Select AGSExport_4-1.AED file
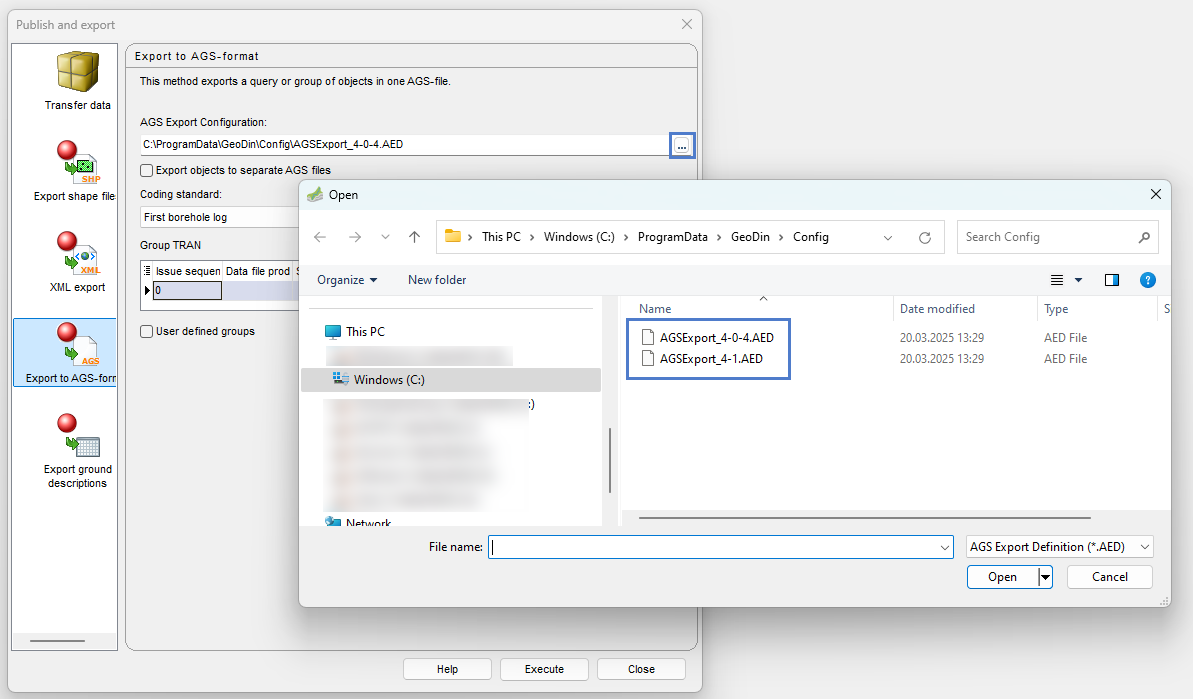Image resolution: width=1193 pixels, height=699 pixels. [x=711, y=359]
